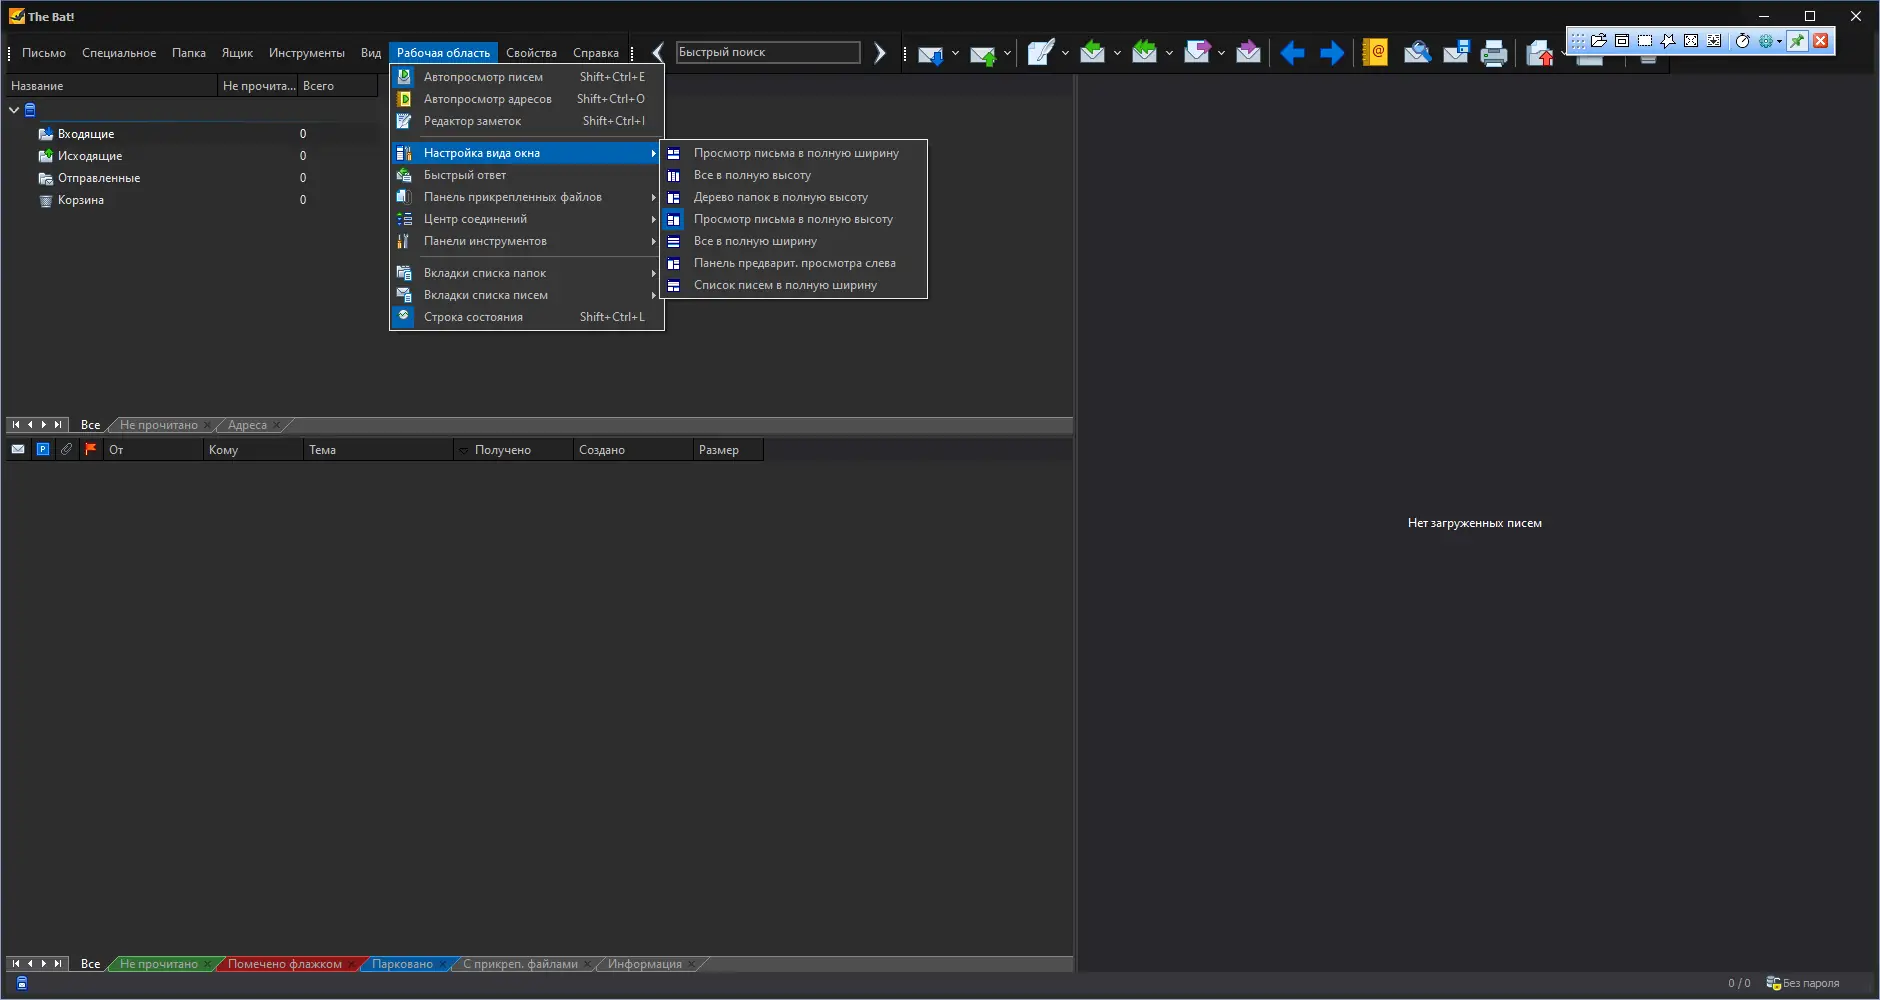This screenshot has height=1000, width=1880.
Task: Click the reply toolbar icon
Action: point(1093,52)
